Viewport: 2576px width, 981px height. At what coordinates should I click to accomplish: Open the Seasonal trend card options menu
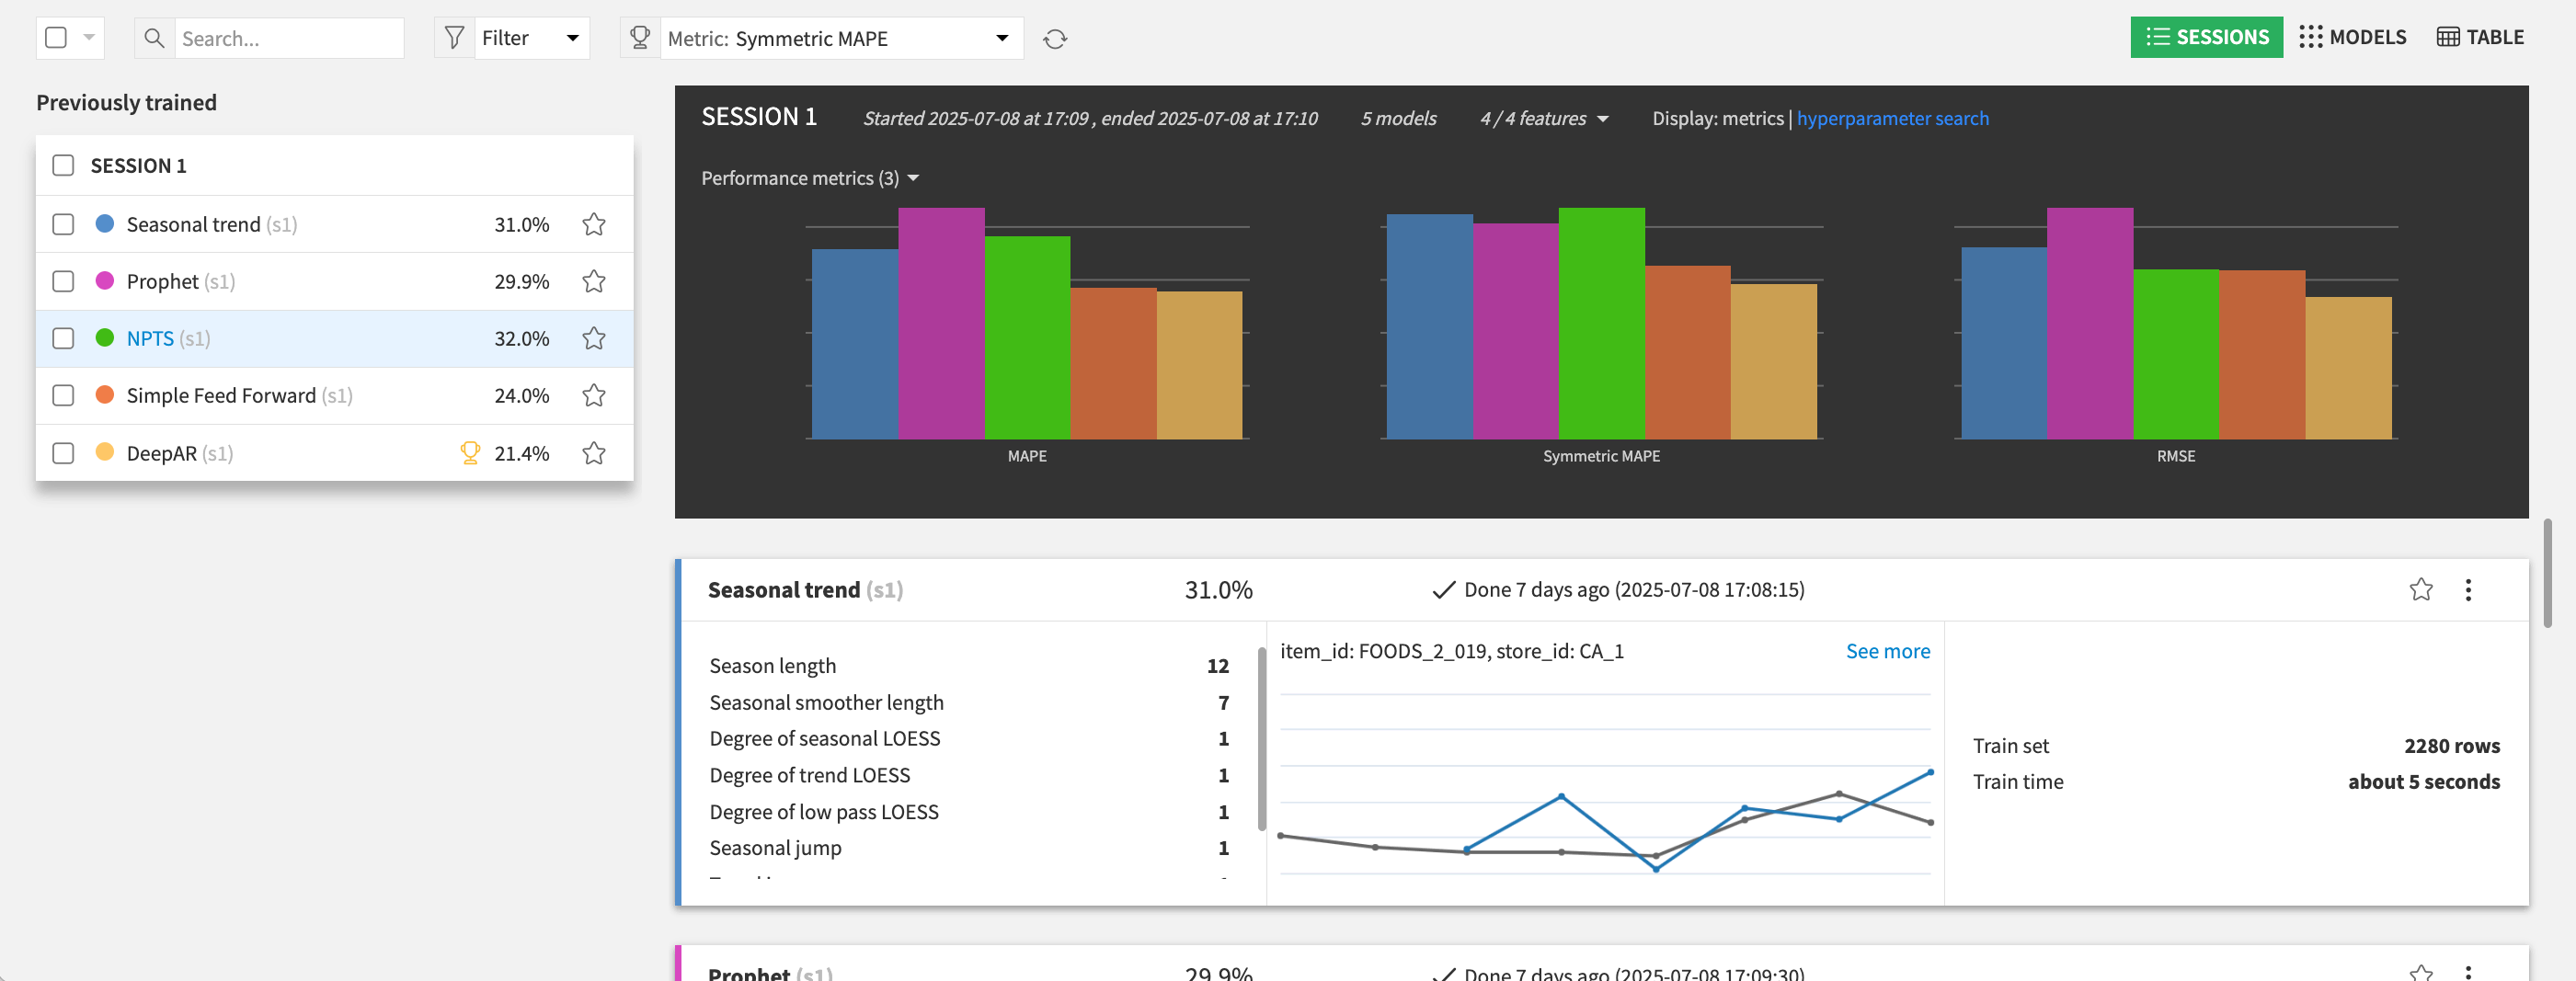[x=2468, y=590]
